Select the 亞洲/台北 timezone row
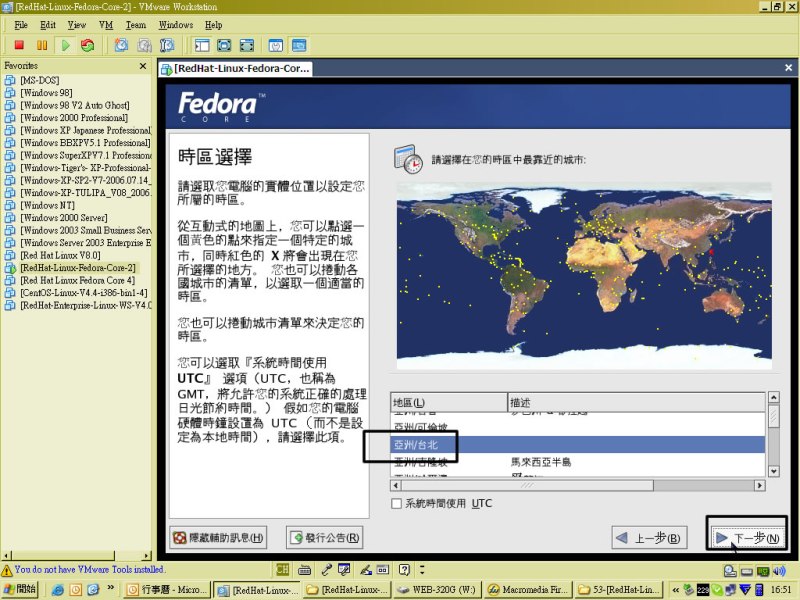800x600 pixels. (x=578, y=445)
